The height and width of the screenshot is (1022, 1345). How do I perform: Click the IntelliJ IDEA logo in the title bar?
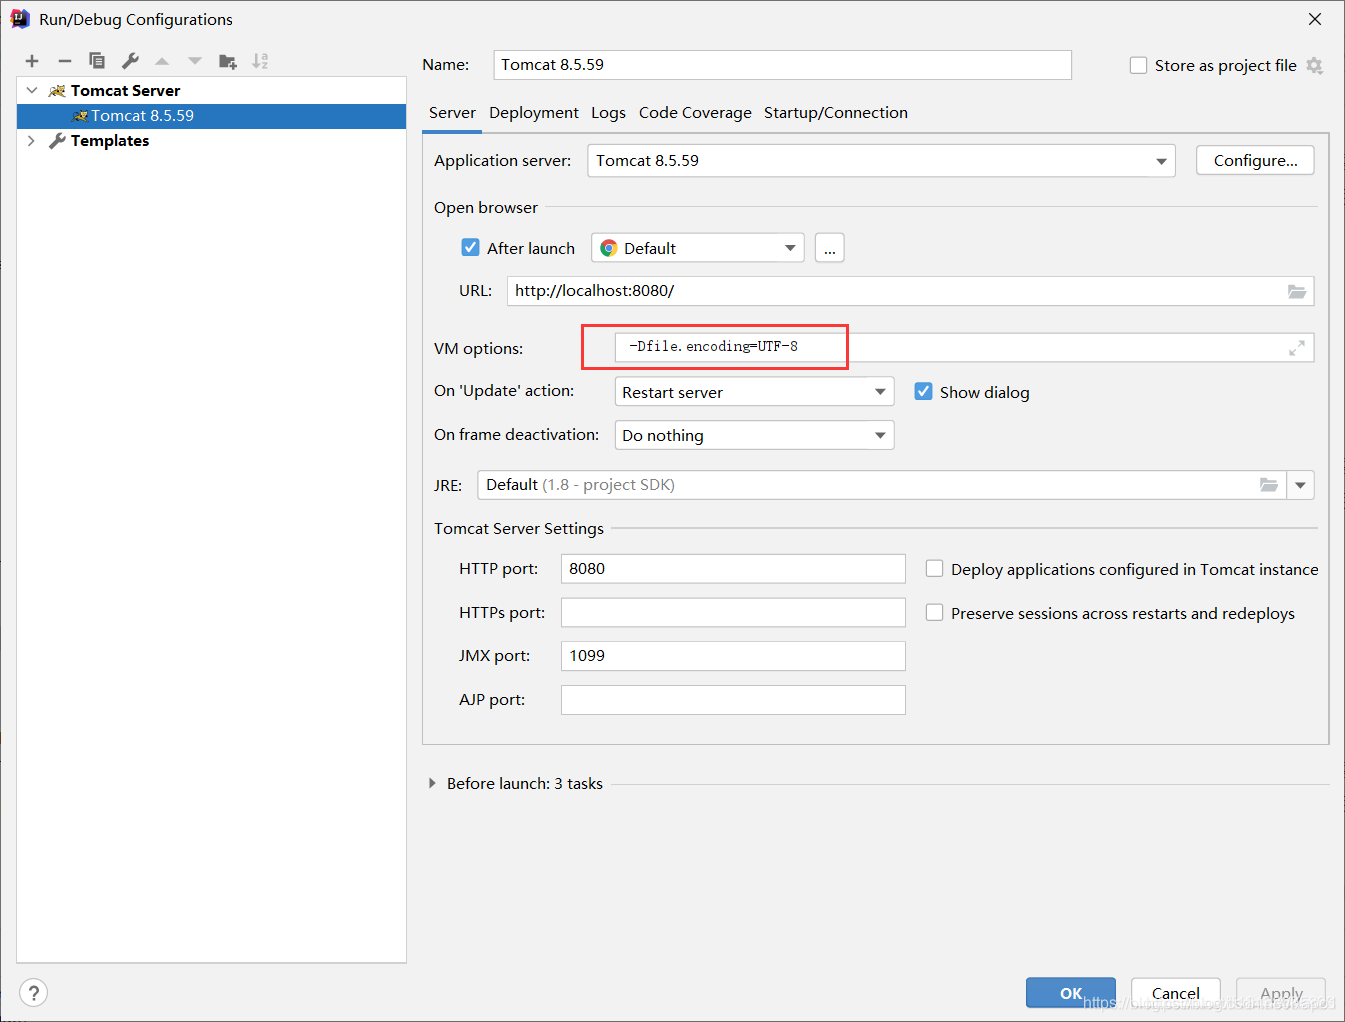[20, 19]
